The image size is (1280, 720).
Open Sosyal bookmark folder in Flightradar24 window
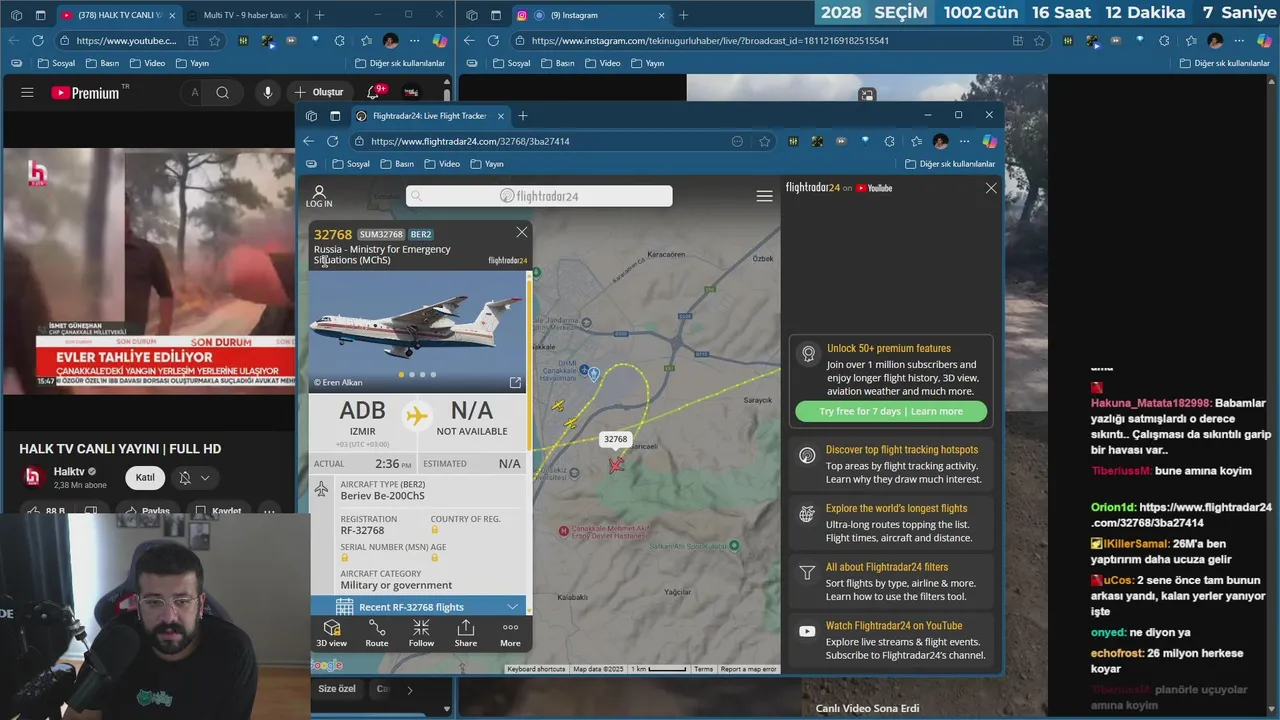click(x=351, y=164)
